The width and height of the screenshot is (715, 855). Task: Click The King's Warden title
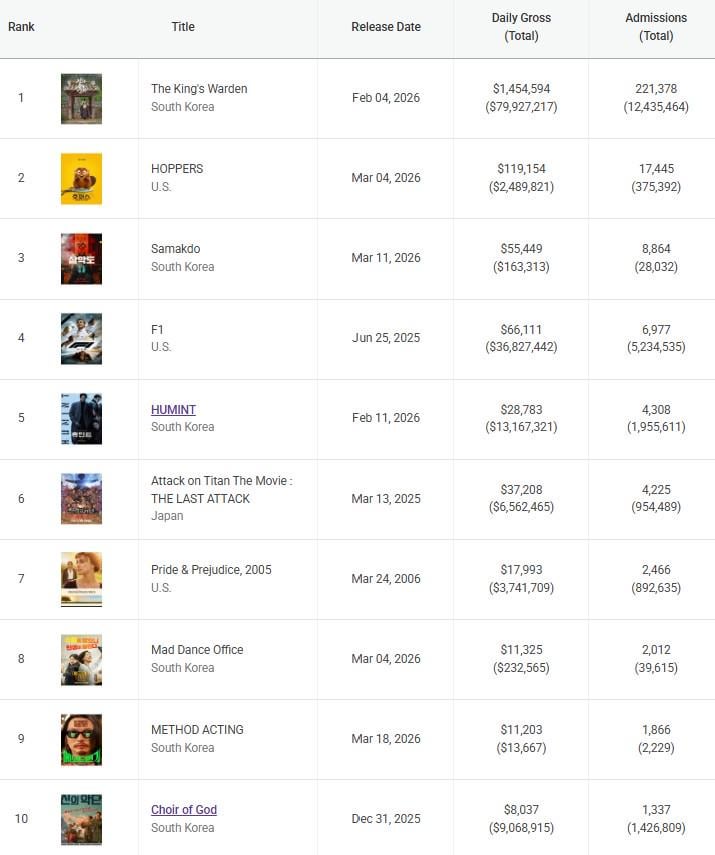(x=199, y=89)
